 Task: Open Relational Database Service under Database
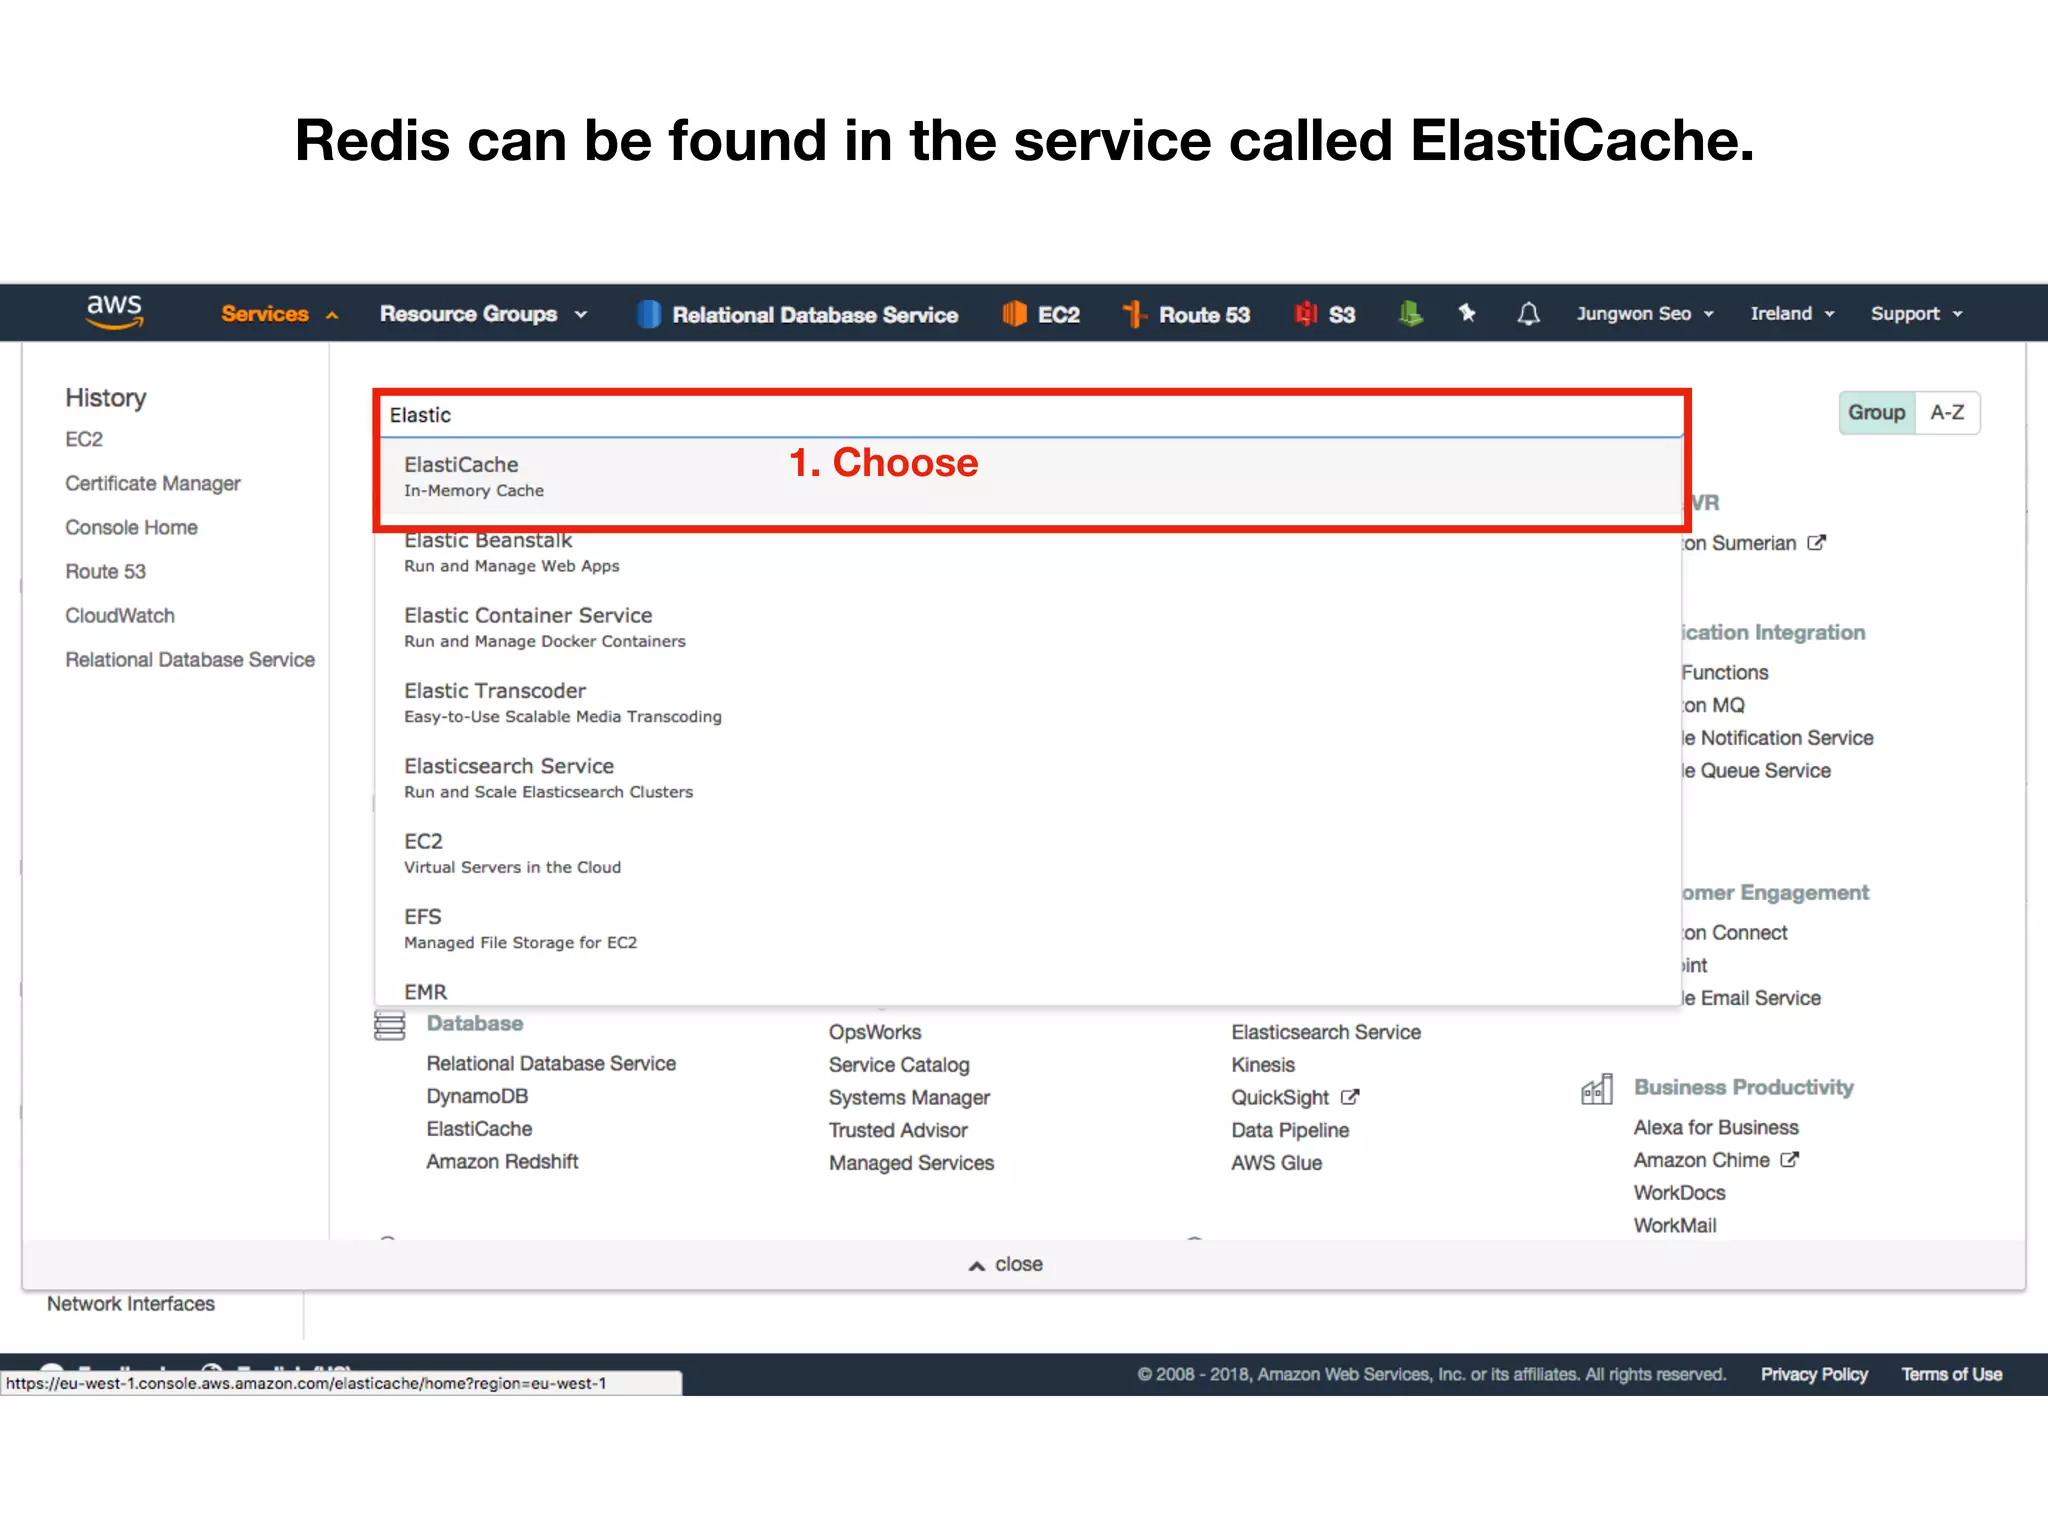point(551,1064)
